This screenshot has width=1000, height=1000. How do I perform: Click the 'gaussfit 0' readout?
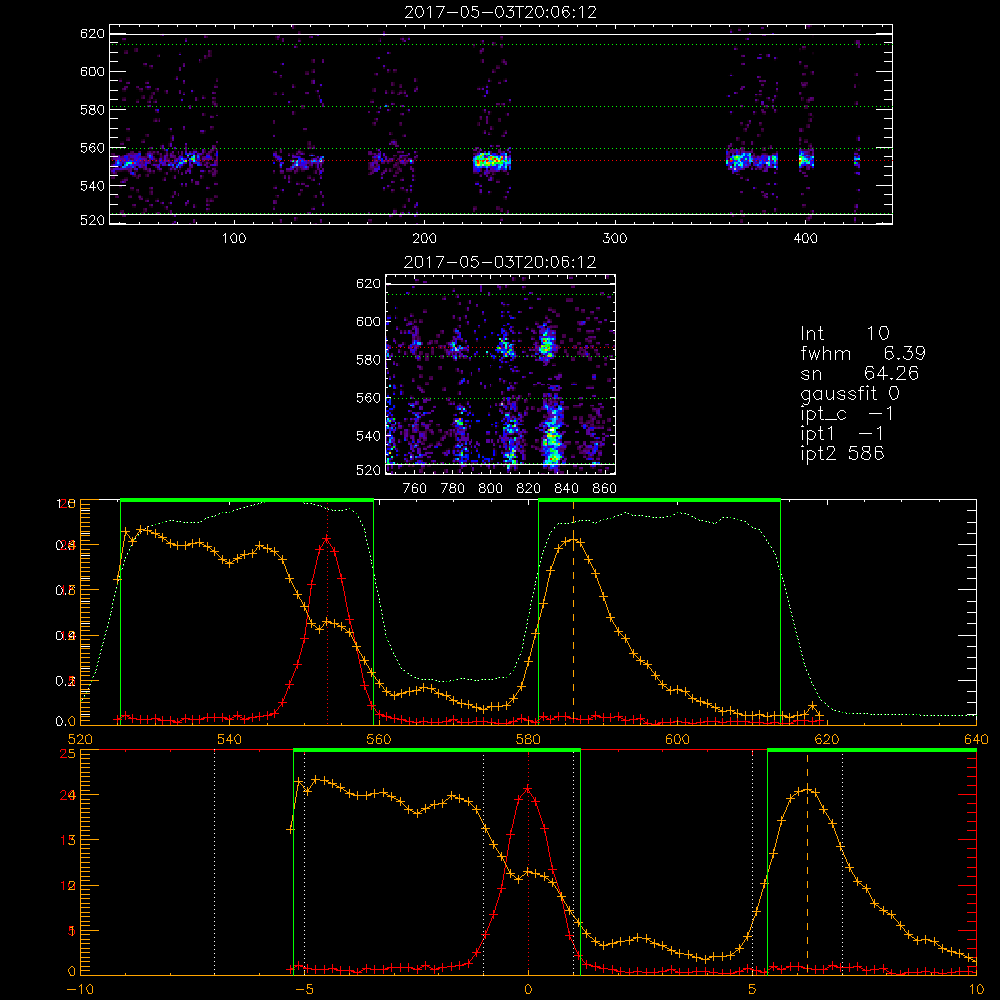click(850, 393)
